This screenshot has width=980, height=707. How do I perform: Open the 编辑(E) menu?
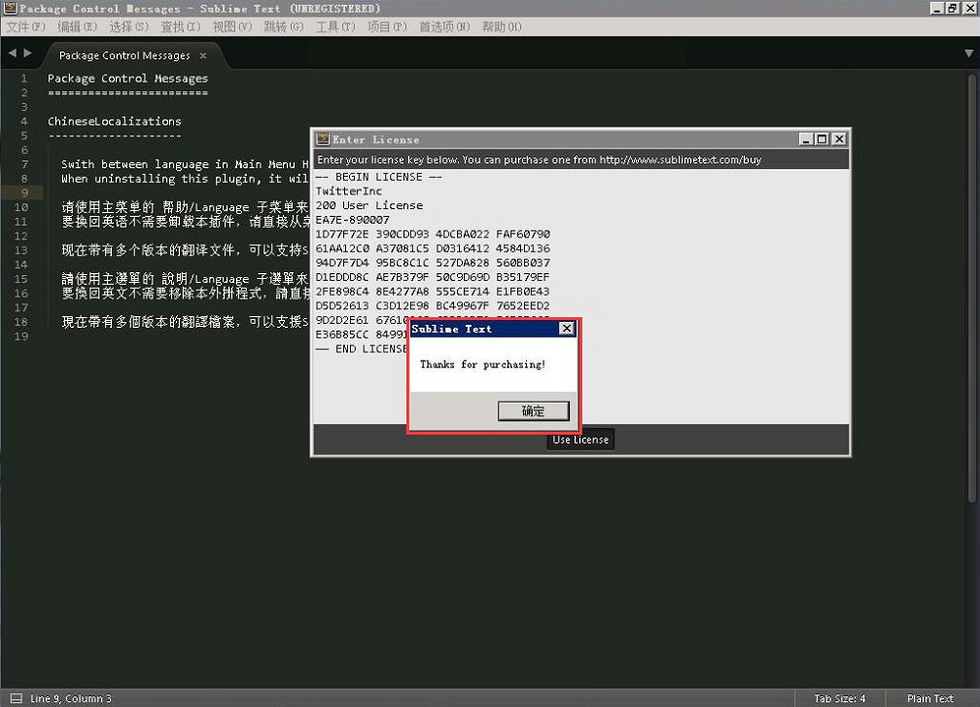tap(77, 27)
